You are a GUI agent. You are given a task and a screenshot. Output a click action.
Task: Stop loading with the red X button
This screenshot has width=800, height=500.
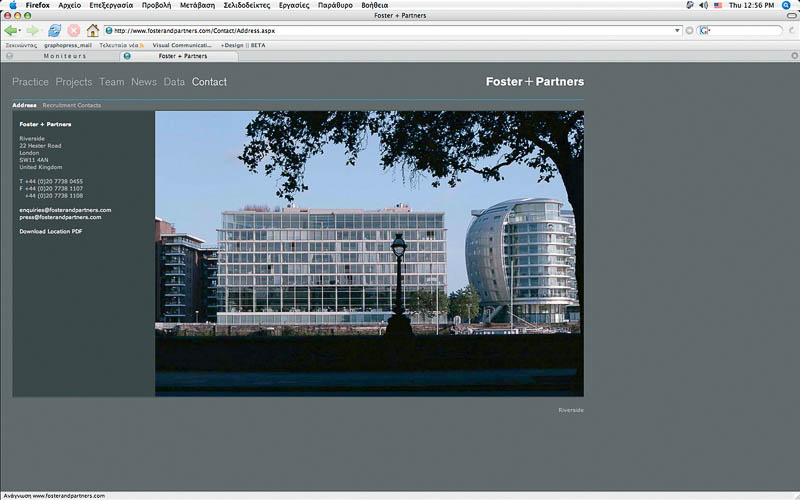tap(74, 31)
